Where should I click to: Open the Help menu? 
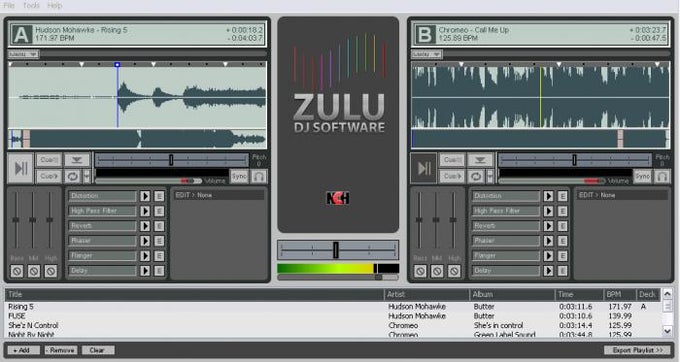pos(55,5)
